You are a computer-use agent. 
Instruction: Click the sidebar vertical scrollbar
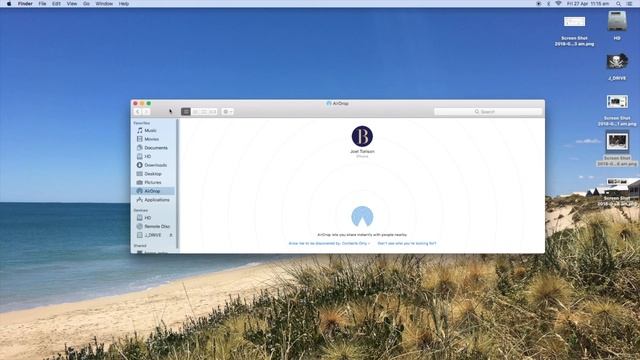177,184
